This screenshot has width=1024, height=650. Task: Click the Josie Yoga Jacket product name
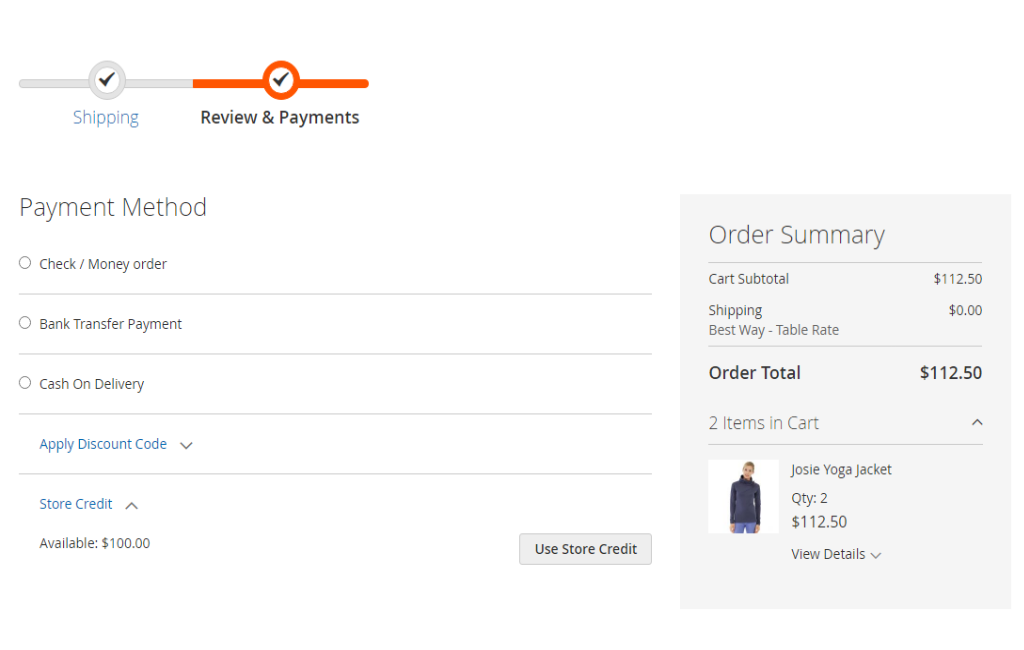[x=841, y=470]
